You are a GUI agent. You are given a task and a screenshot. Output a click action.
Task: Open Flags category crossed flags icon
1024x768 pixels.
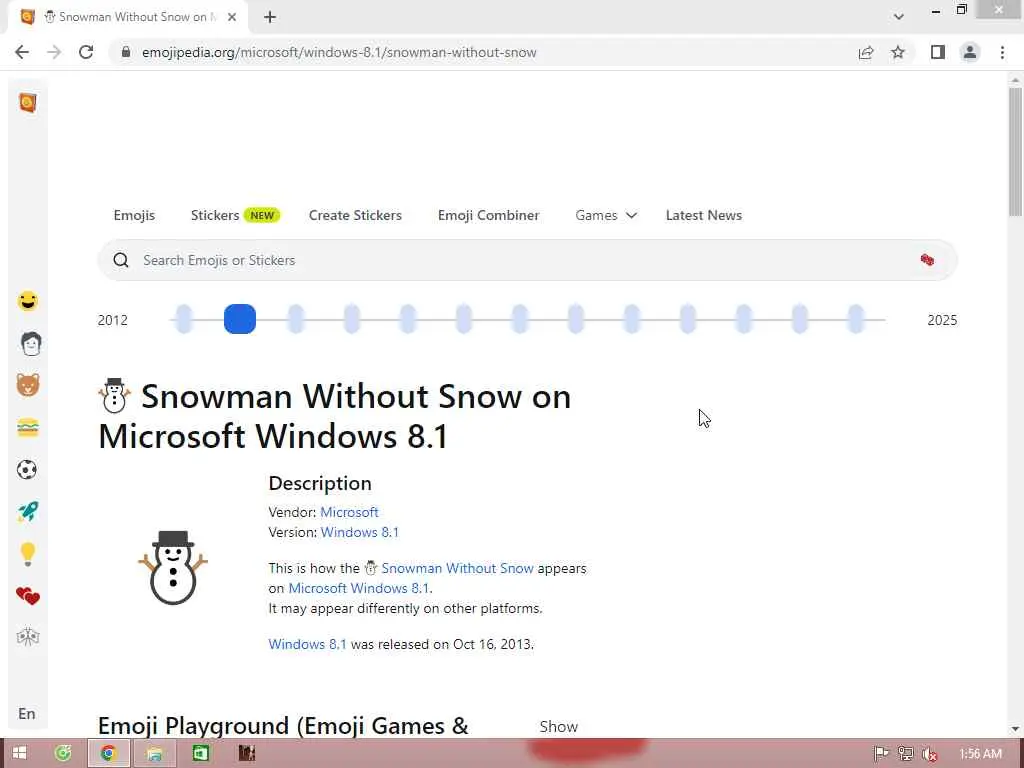click(x=27, y=637)
